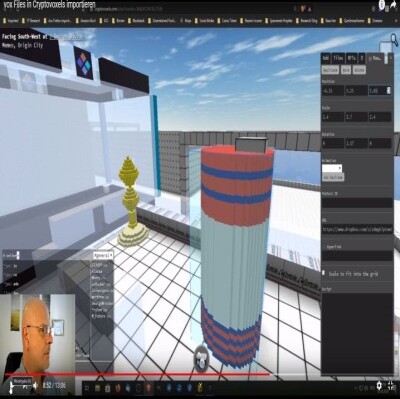Edit the first Rotation value field
Screen dimensions: 400x399
click(333, 143)
